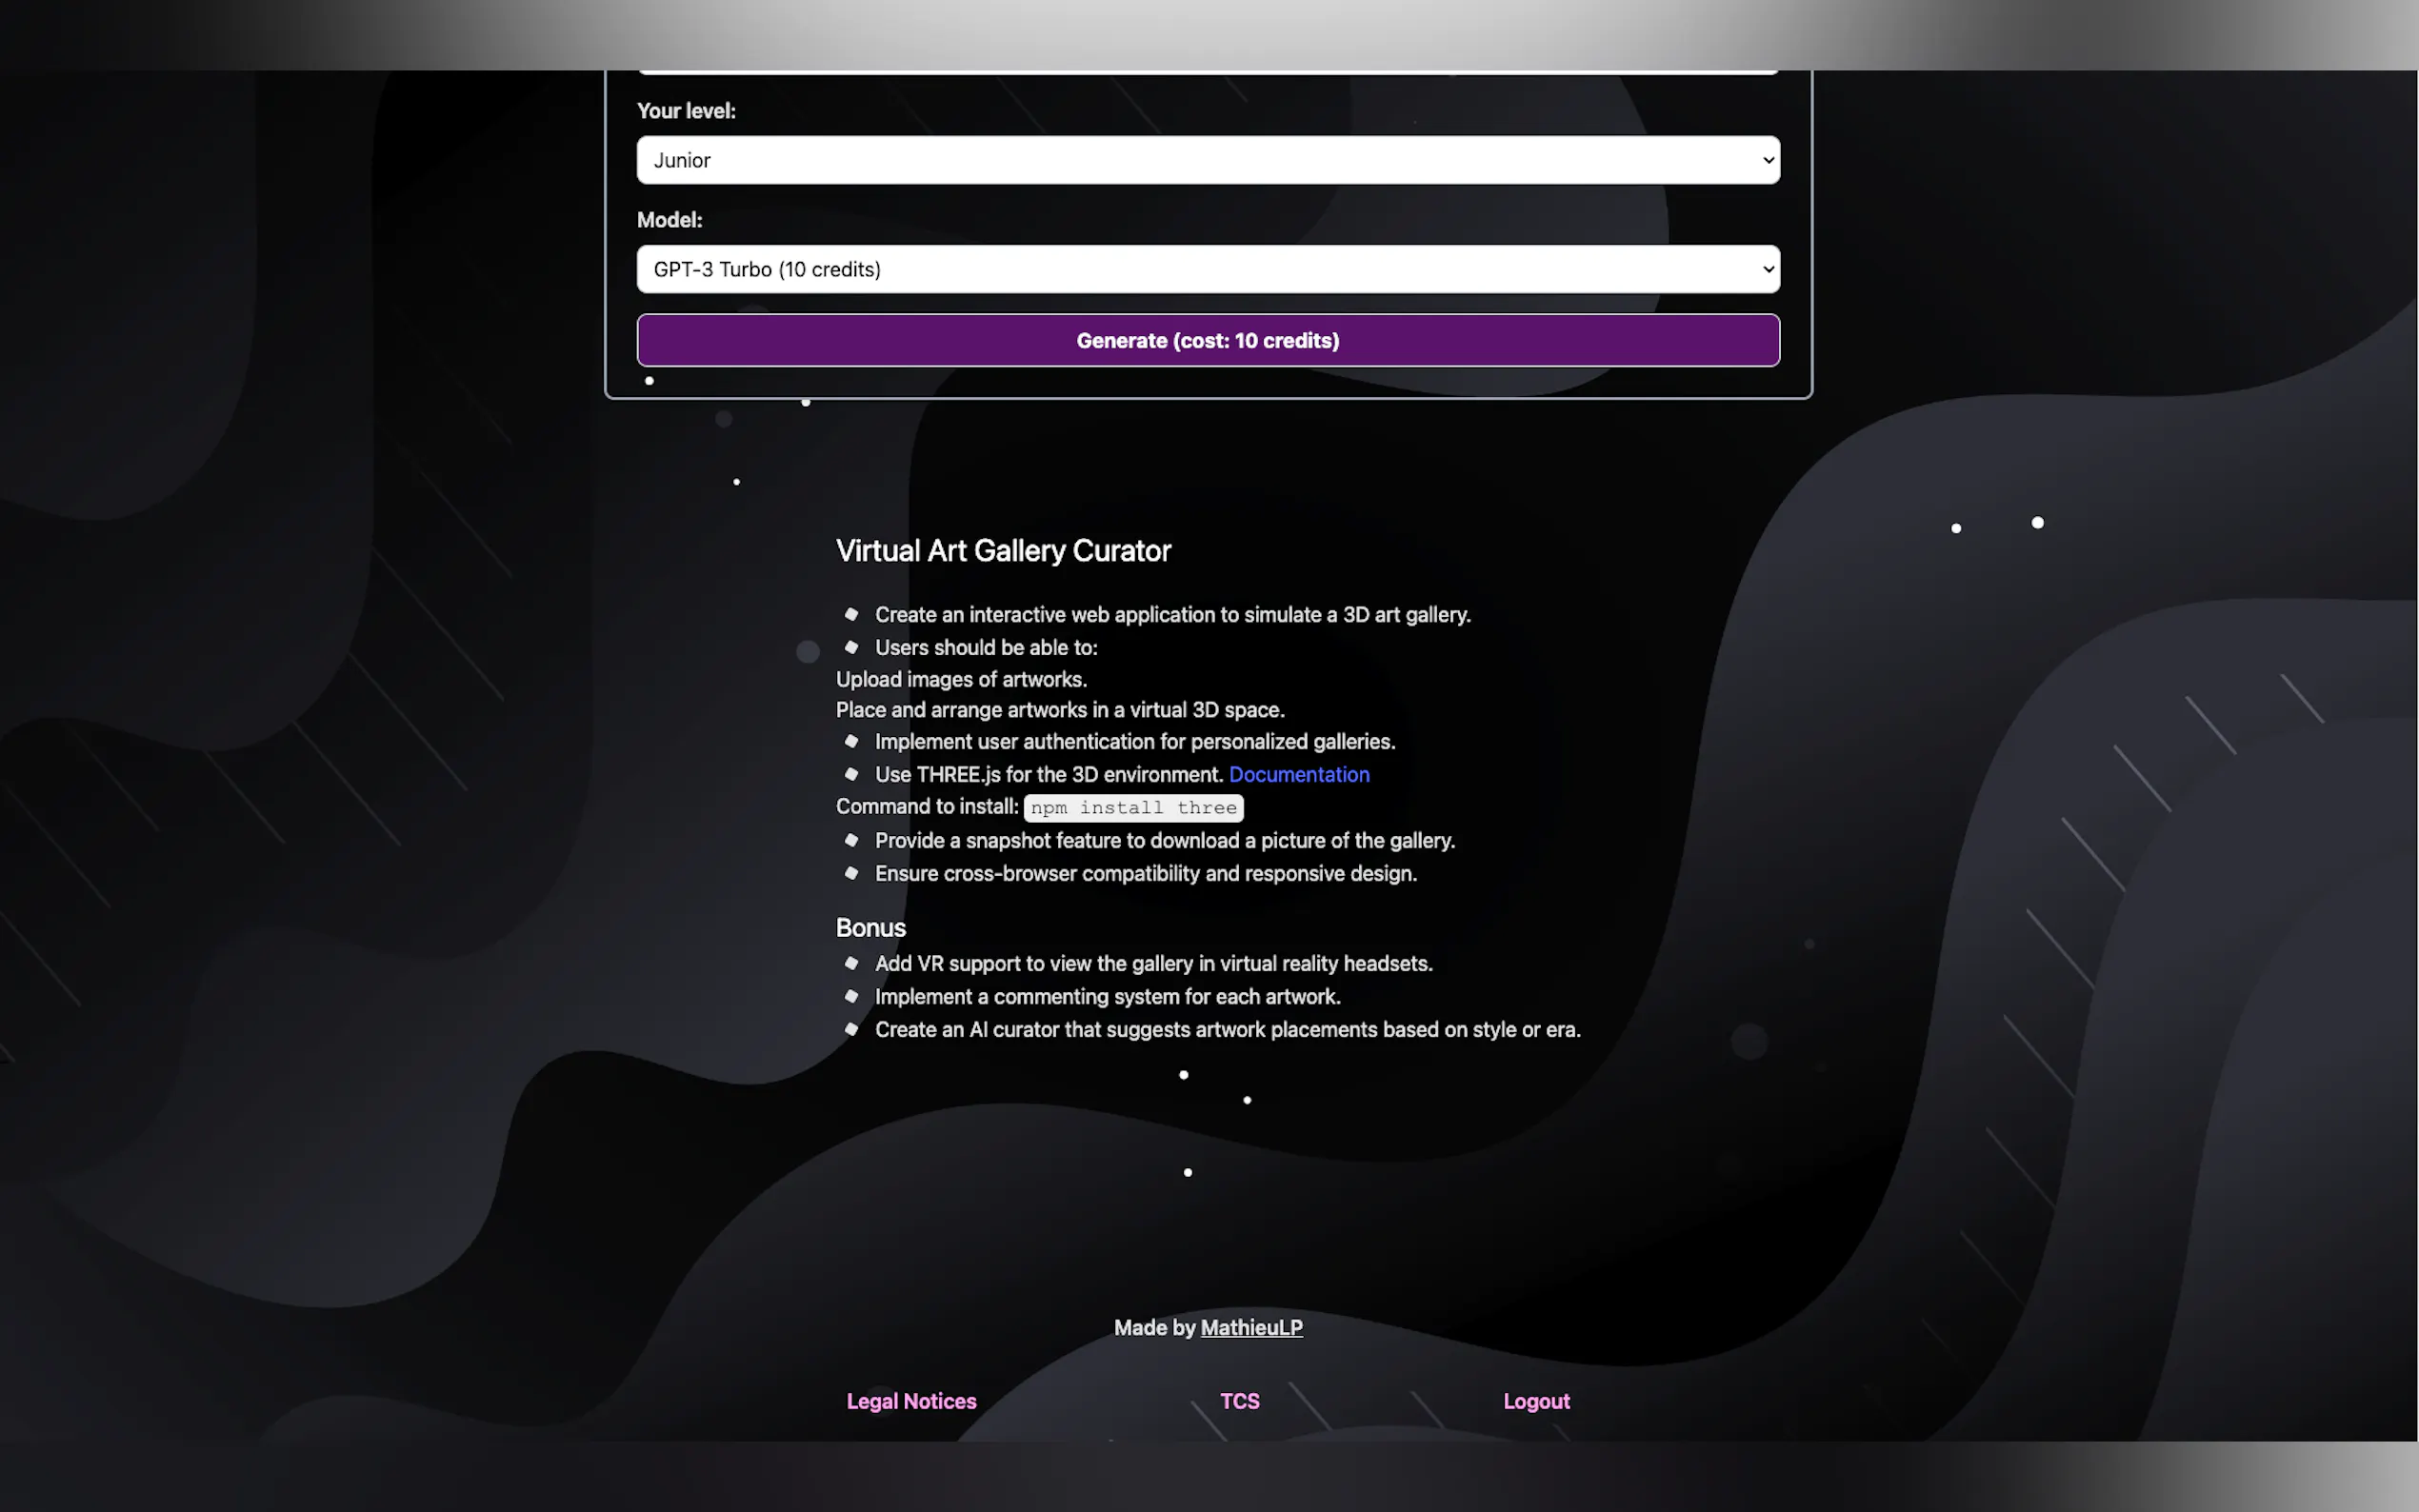Viewport: 2419px width, 1512px height.
Task: Go to the TCS footer link
Action: (x=1239, y=1401)
